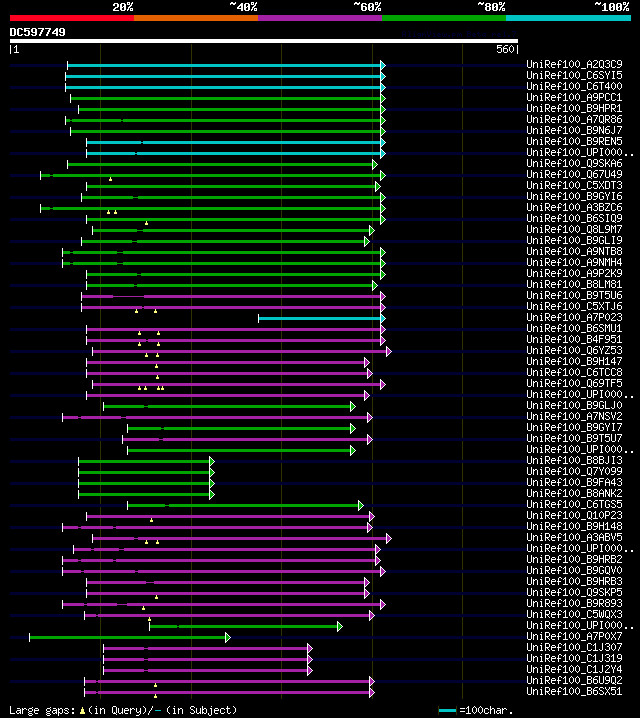Select hit UniRef100_B9GLI9

tap(574, 240)
